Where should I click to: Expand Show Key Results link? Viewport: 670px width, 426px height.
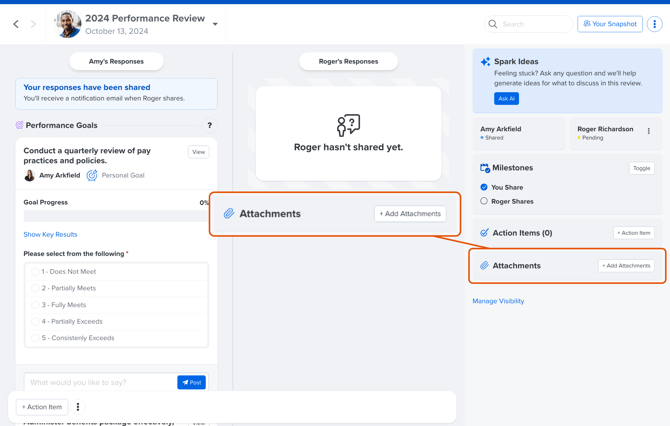50,235
